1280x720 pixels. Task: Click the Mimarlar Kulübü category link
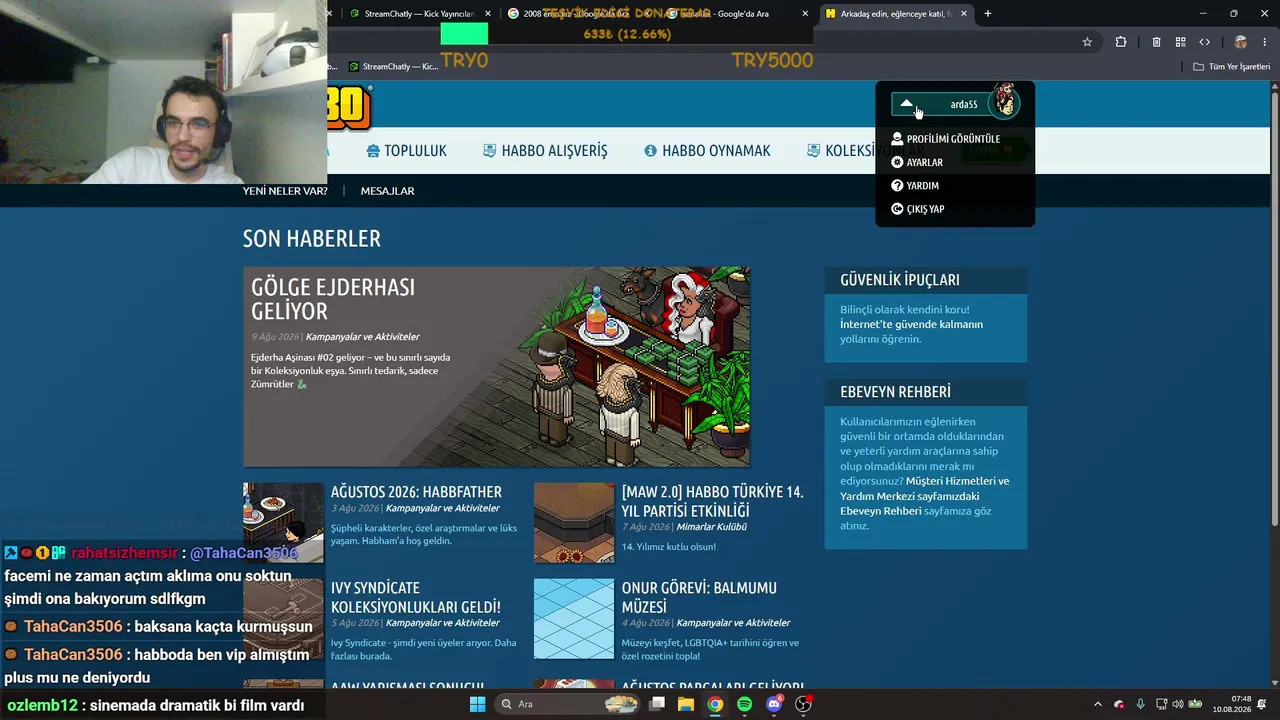click(x=712, y=527)
